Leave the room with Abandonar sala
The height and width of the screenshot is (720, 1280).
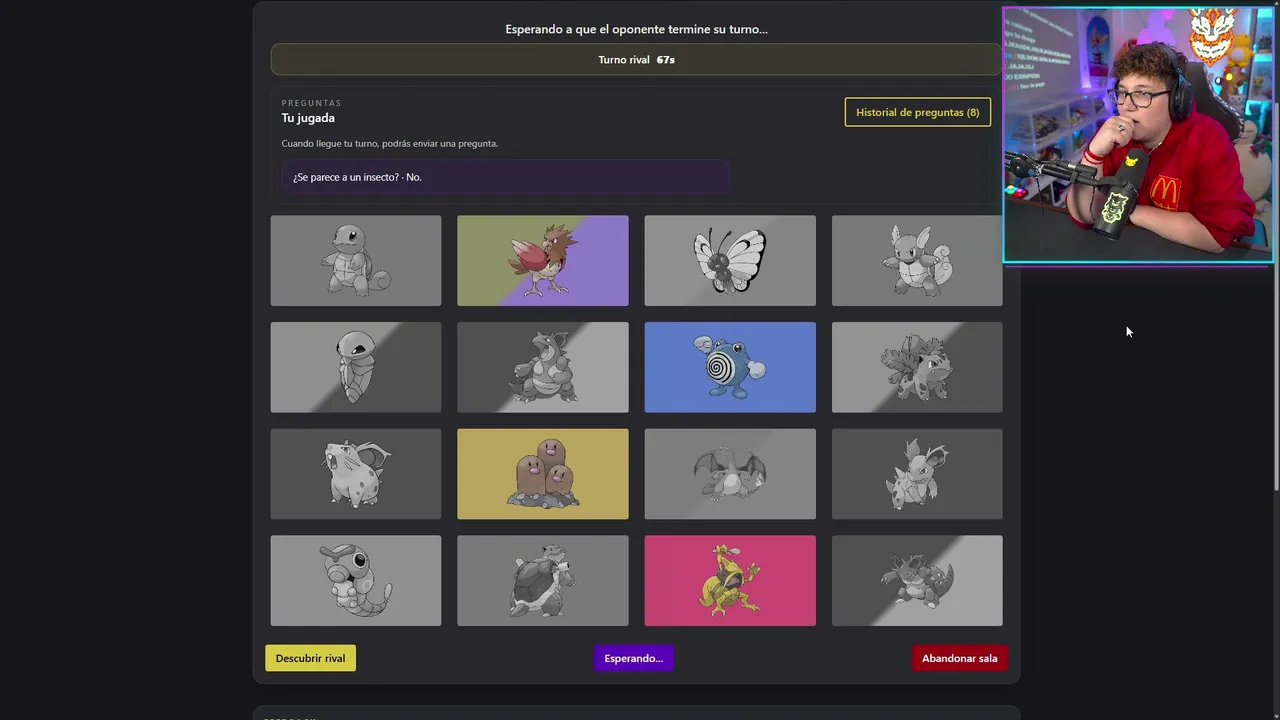click(x=960, y=658)
